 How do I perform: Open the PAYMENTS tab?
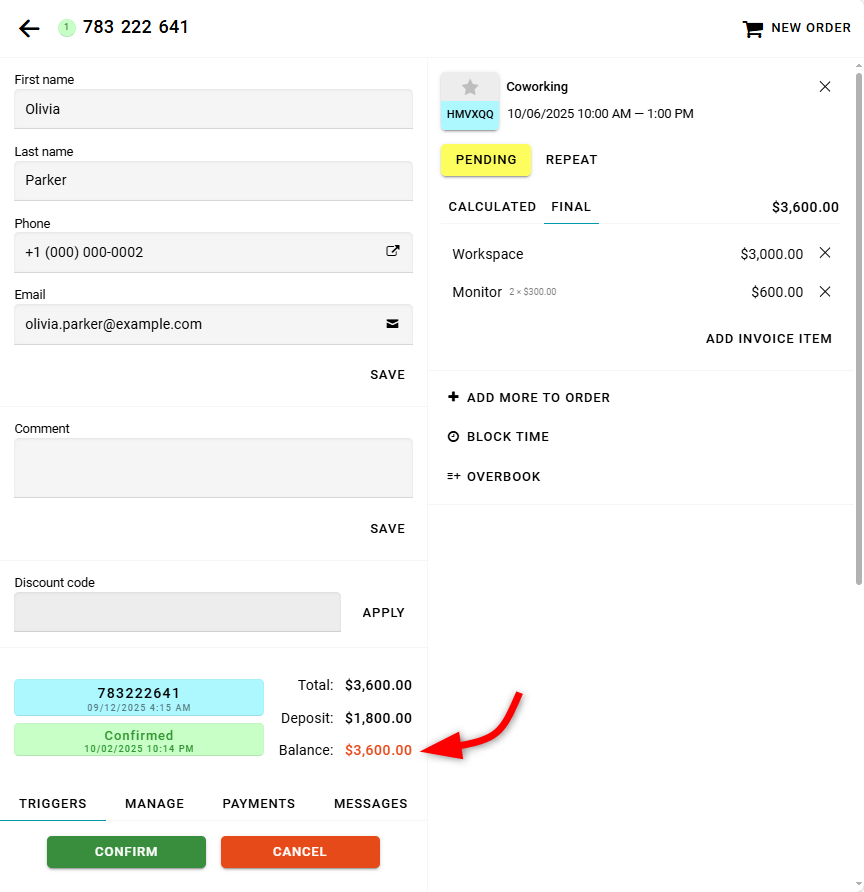pos(259,804)
